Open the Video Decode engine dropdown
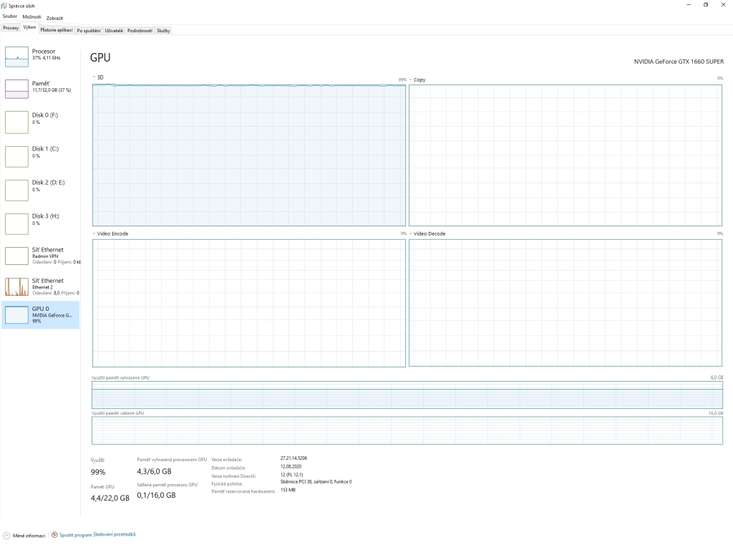The image size is (733, 550). pos(428,234)
